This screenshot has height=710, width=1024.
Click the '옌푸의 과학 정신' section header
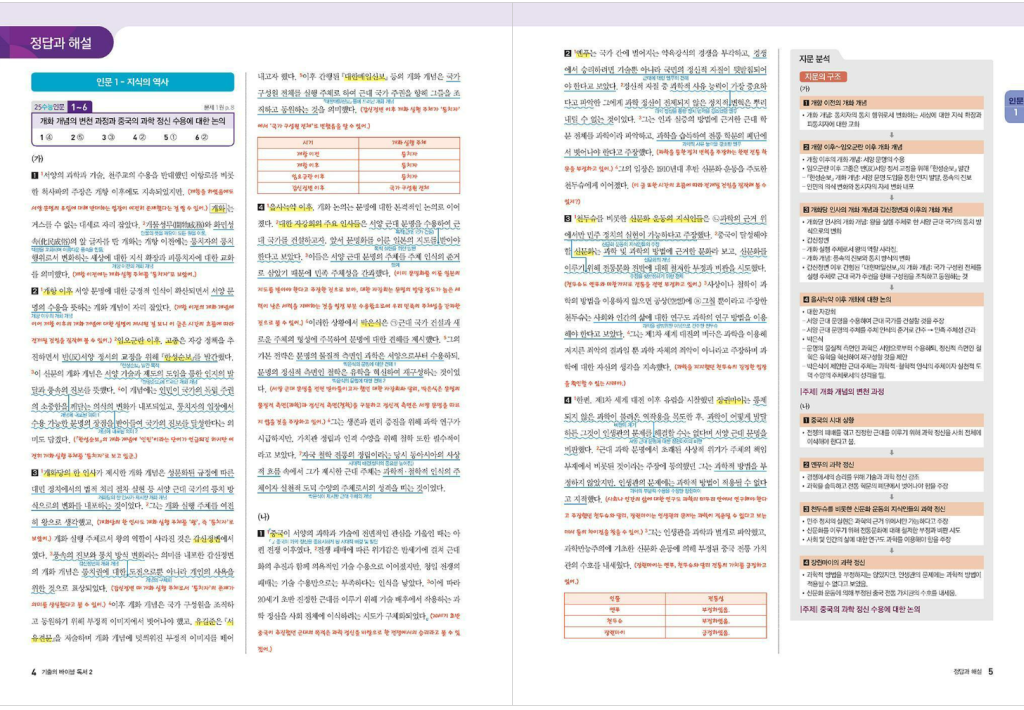coord(891,464)
